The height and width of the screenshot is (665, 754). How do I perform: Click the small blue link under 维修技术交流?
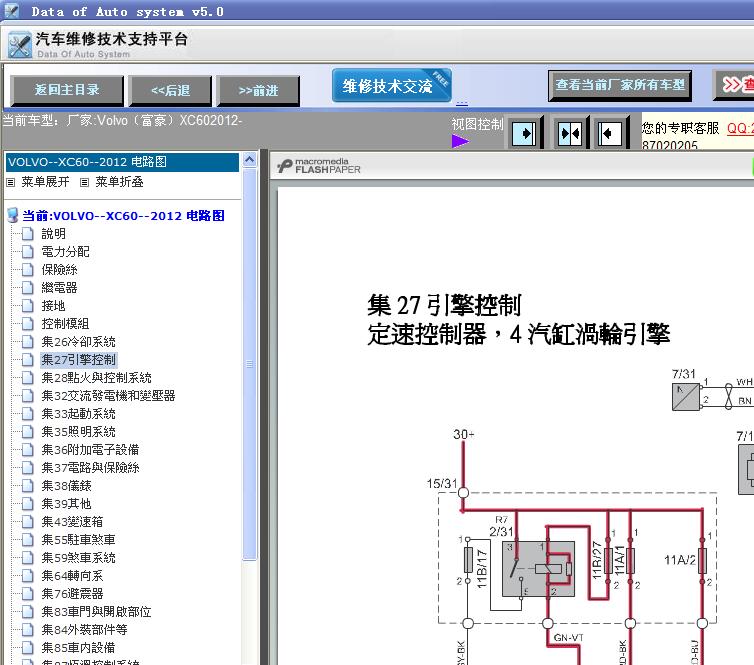point(462,103)
